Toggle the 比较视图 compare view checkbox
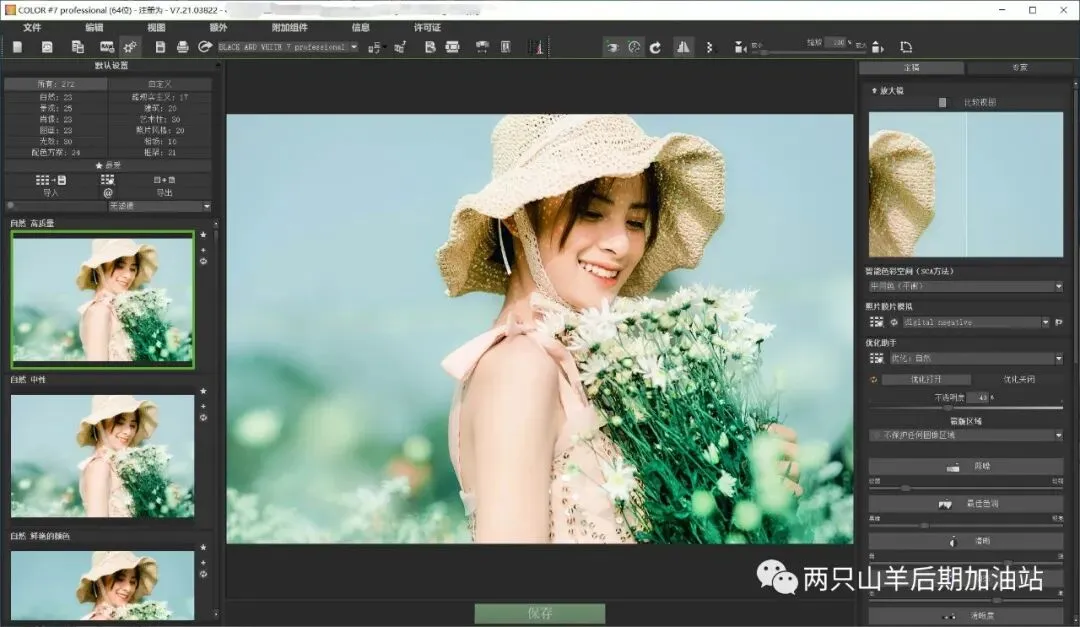1080x627 pixels. pos(942,103)
